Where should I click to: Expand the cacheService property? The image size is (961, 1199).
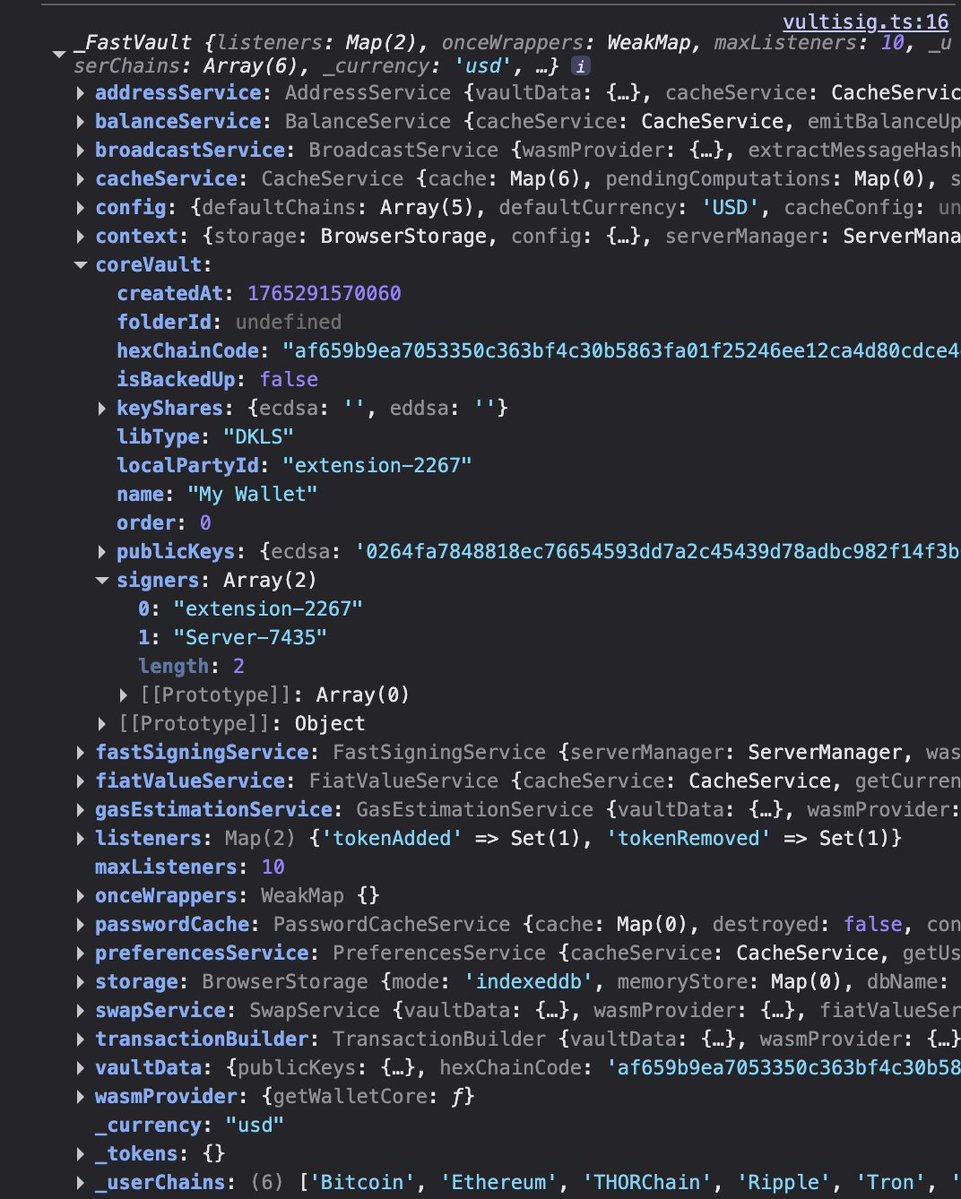(80, 179)
